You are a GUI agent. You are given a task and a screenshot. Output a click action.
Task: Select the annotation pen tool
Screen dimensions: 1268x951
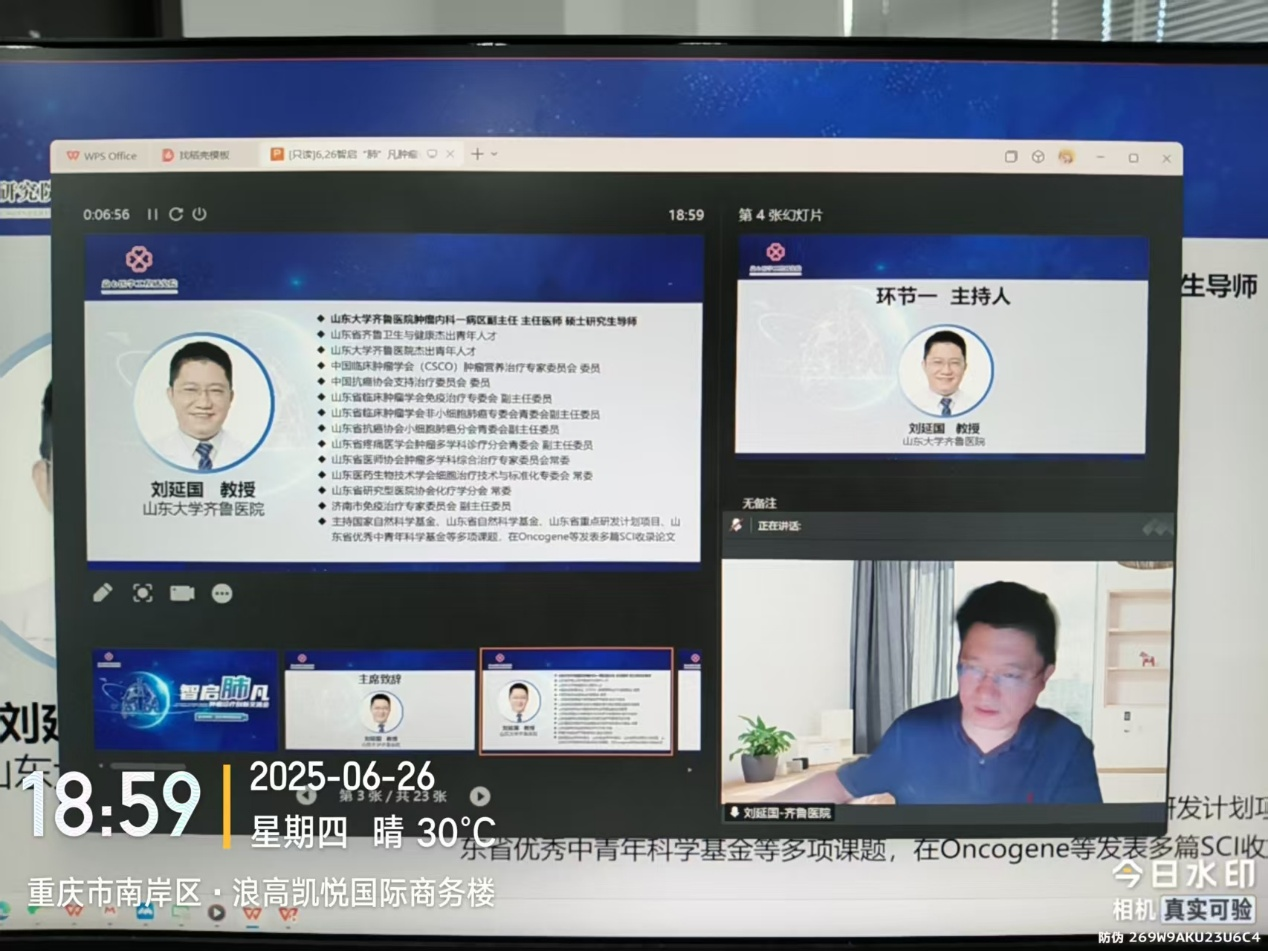coord(103,592)
